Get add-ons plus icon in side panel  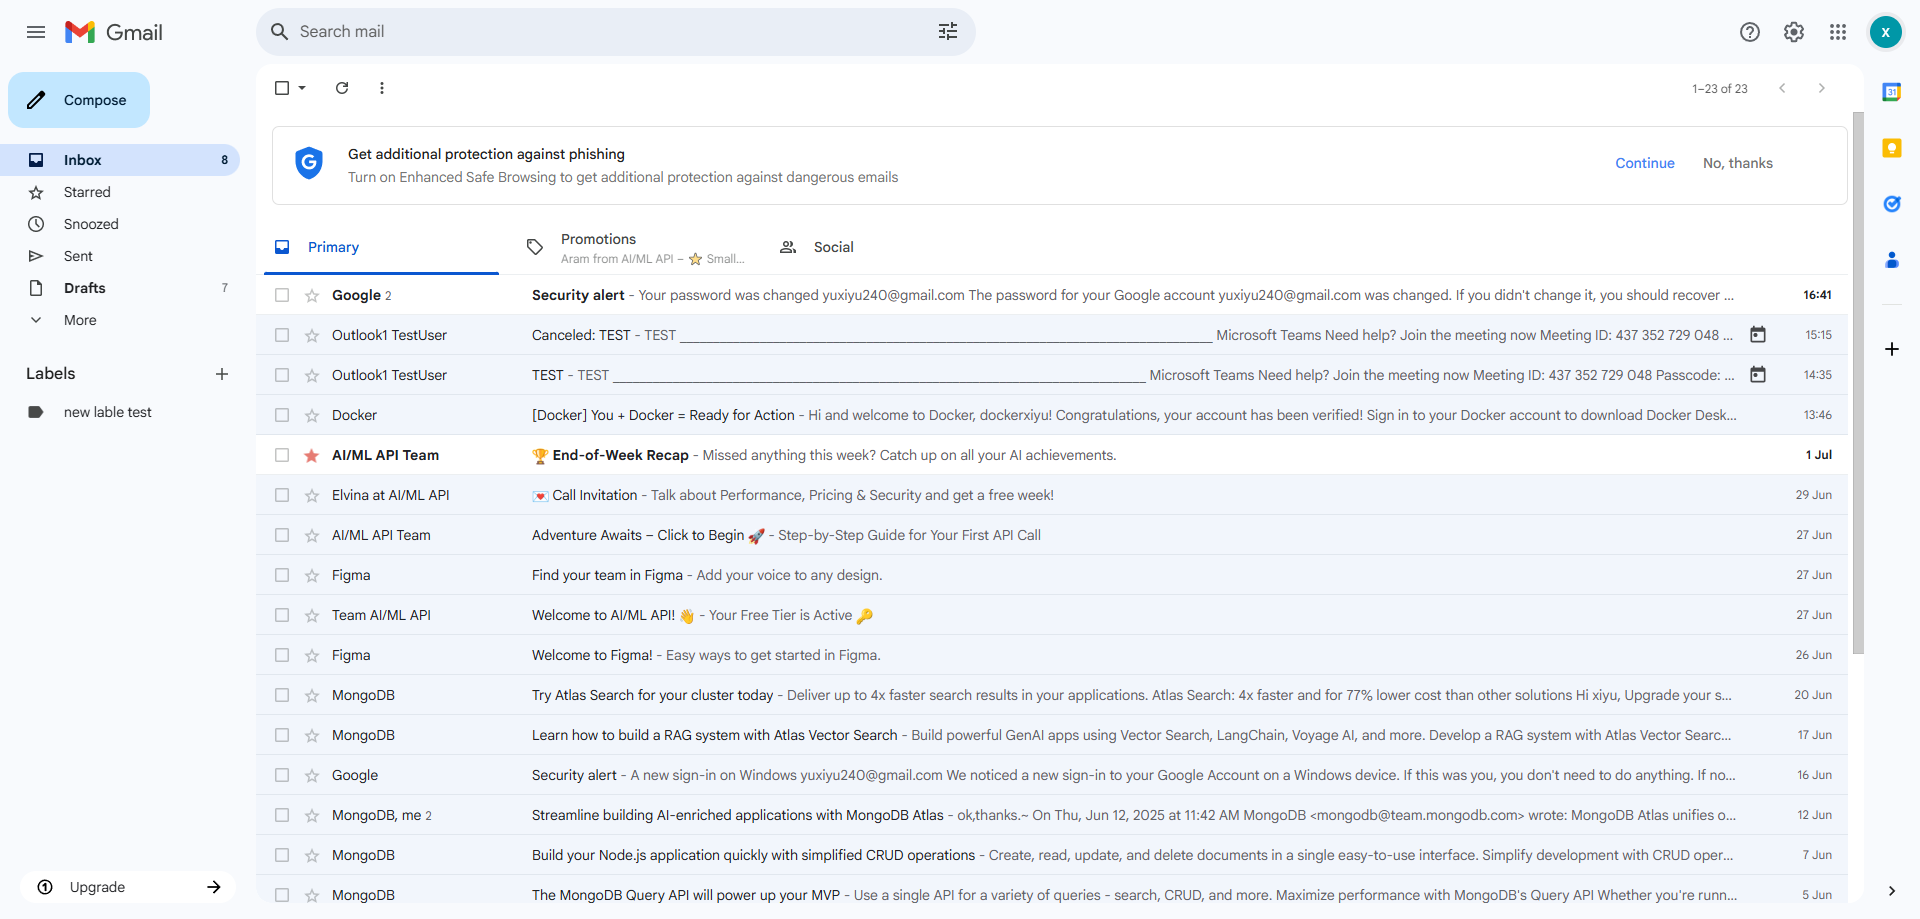[x=1892, y=349]
